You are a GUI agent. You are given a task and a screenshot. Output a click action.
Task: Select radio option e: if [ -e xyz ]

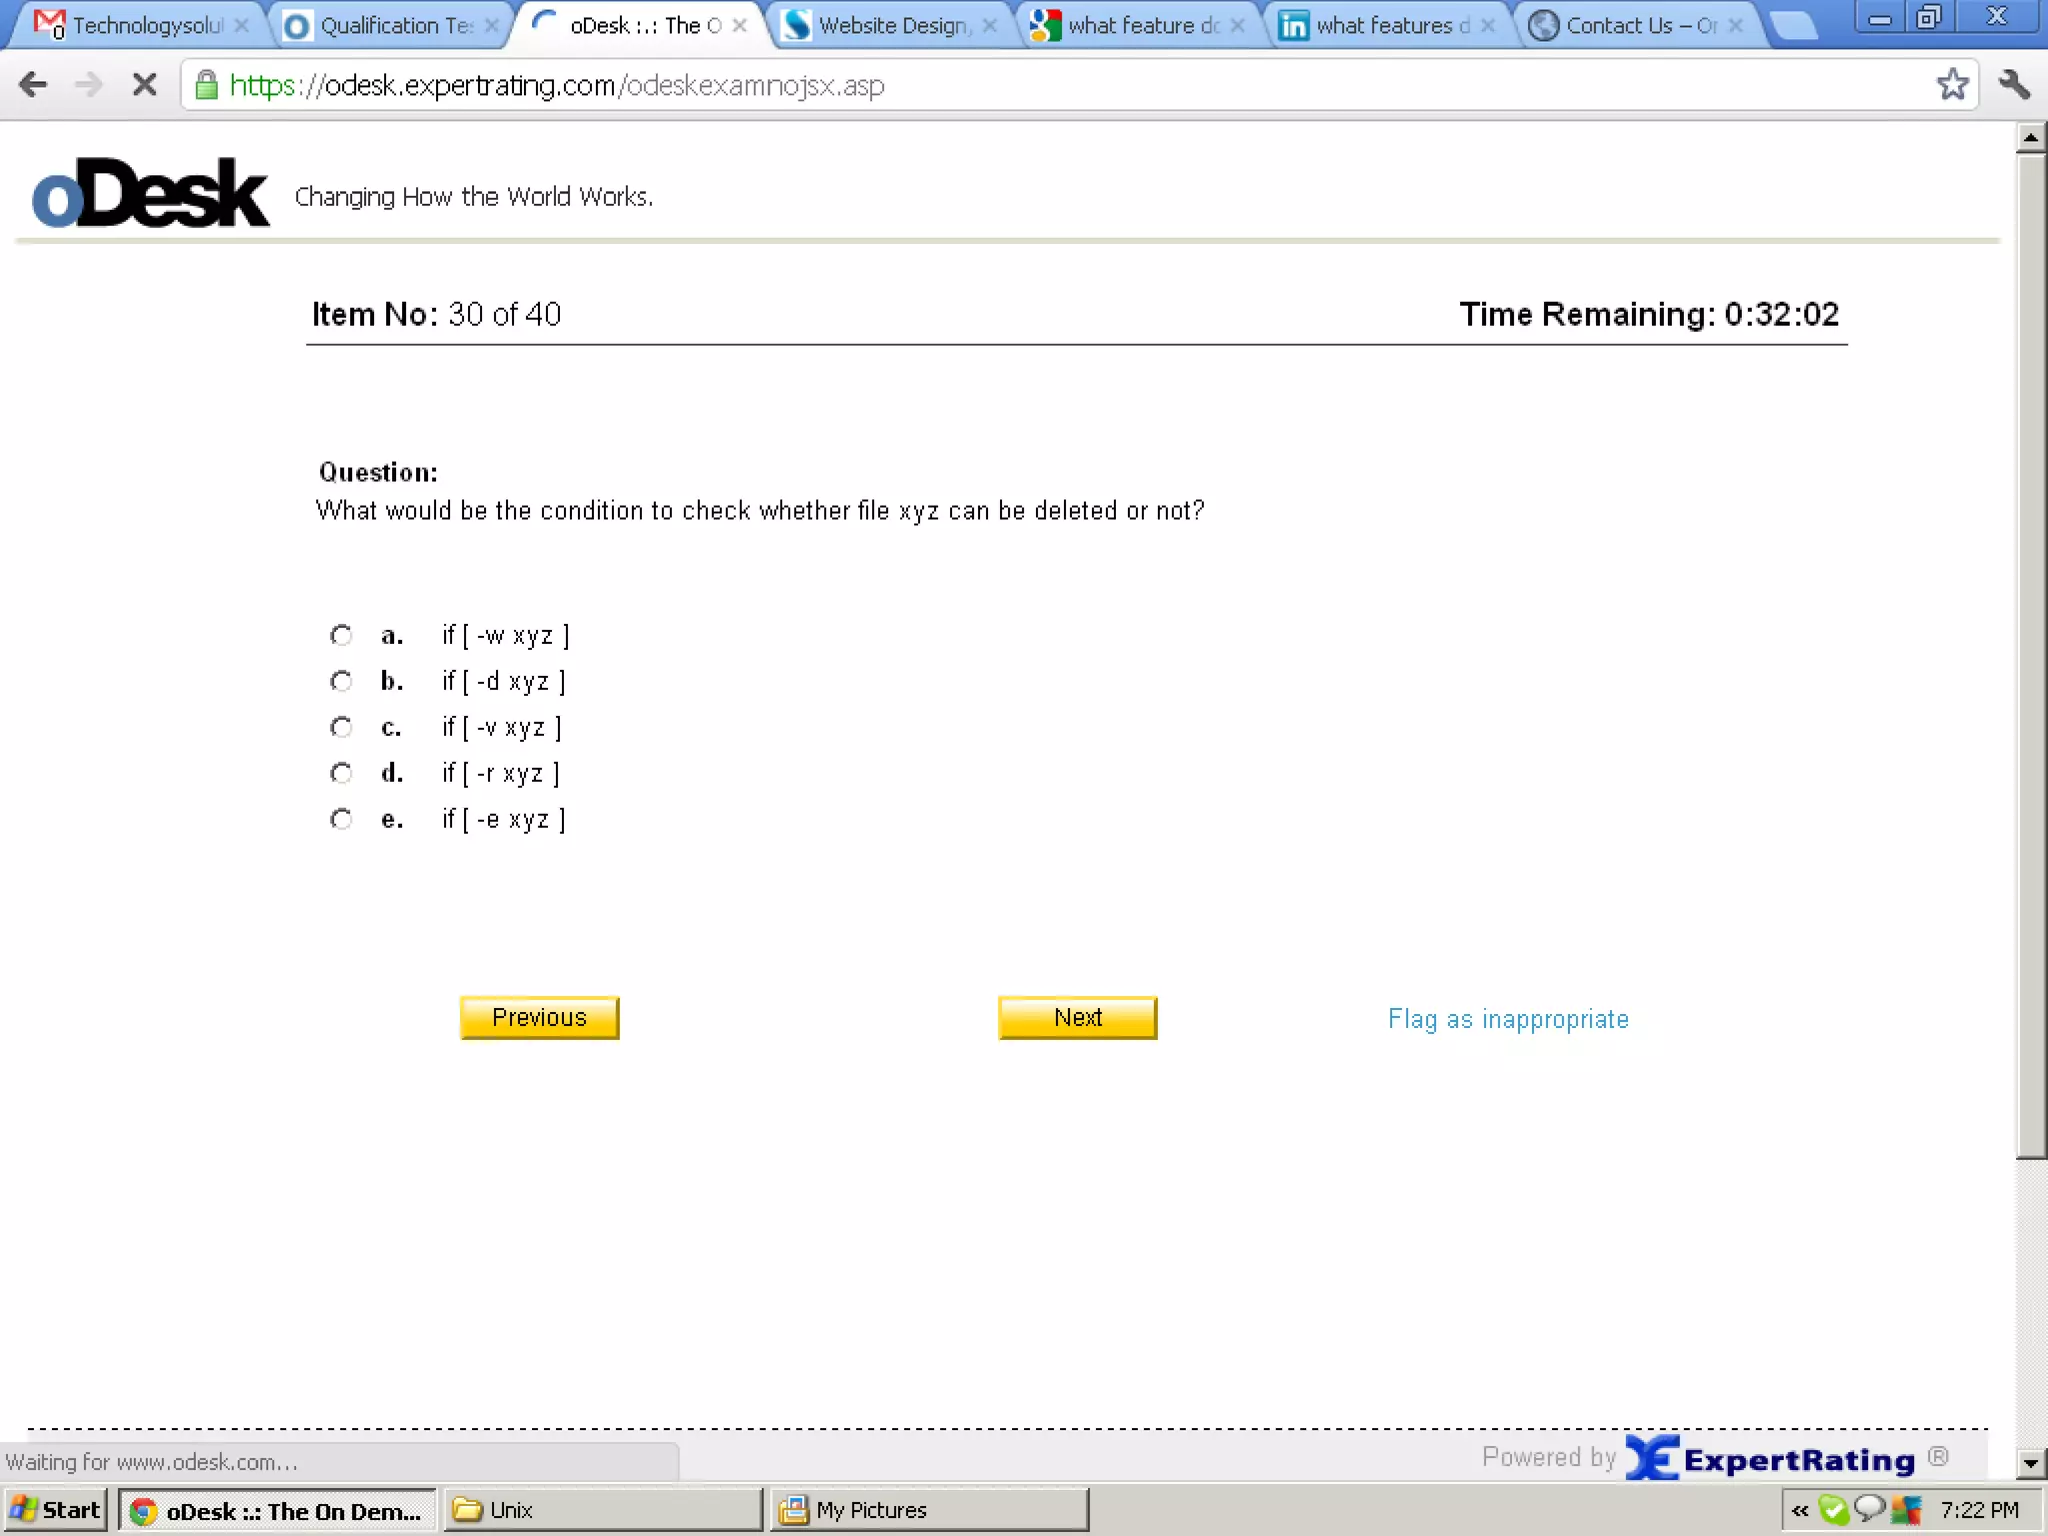pyautogui.click(x=341, y=819)
